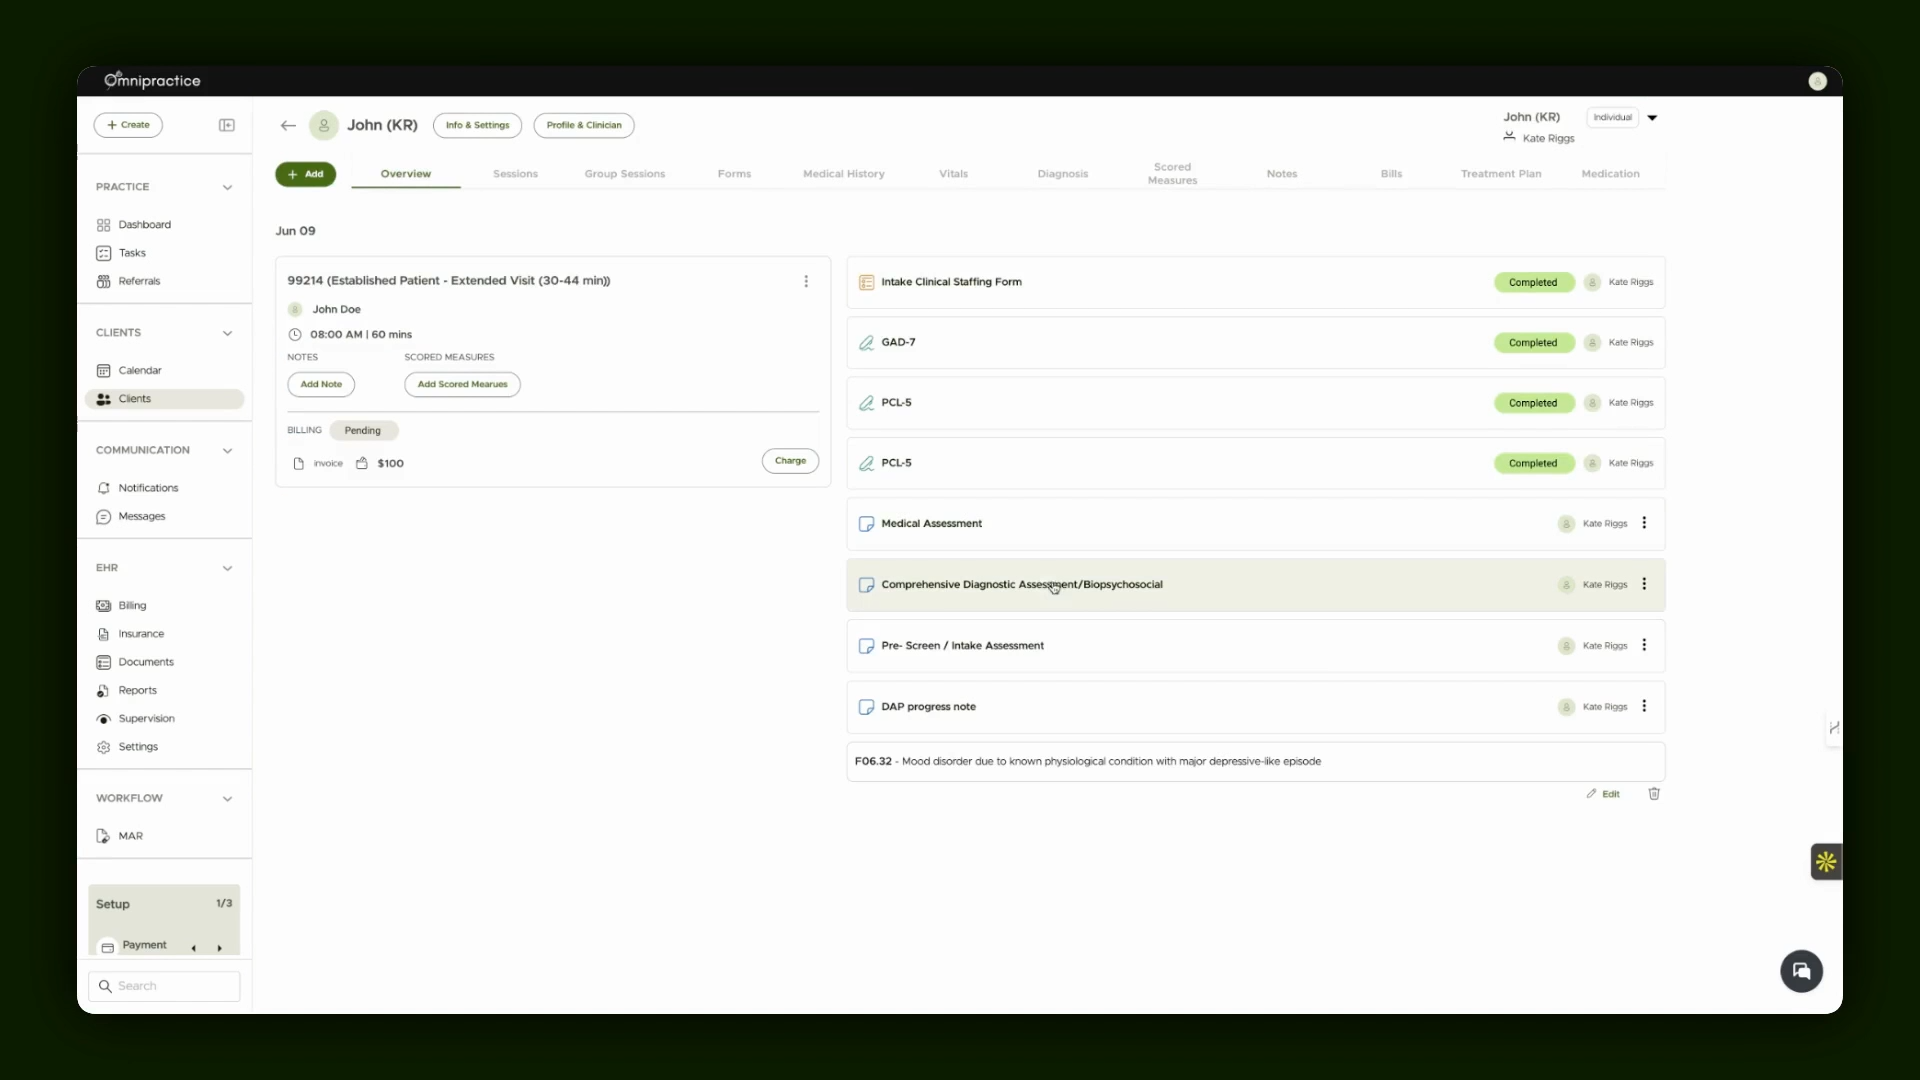Go back using the left arrow
1920x1080 pixels.
pos(288,125)
